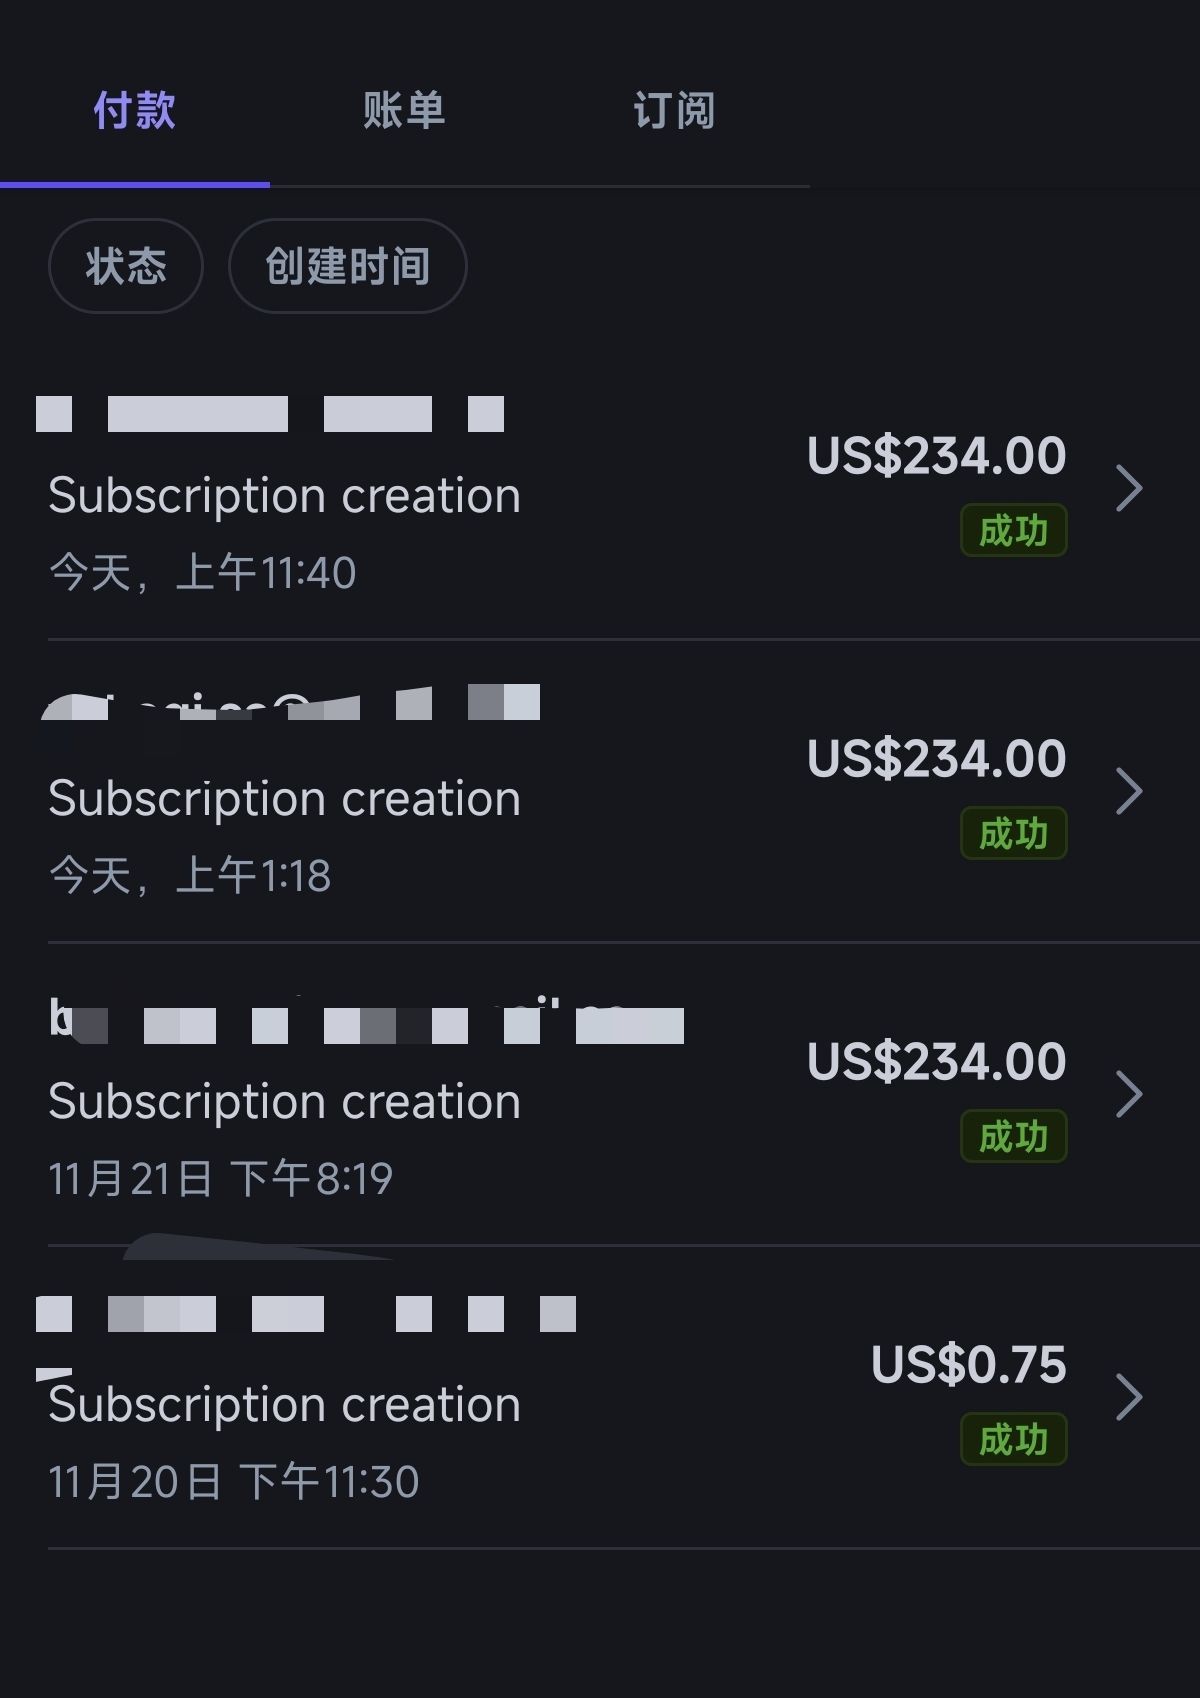This screenshot has width=1200, height=1698.
Task: Click the 11月21日 下午8:19 timestamp
Action: coord(220,1179)
